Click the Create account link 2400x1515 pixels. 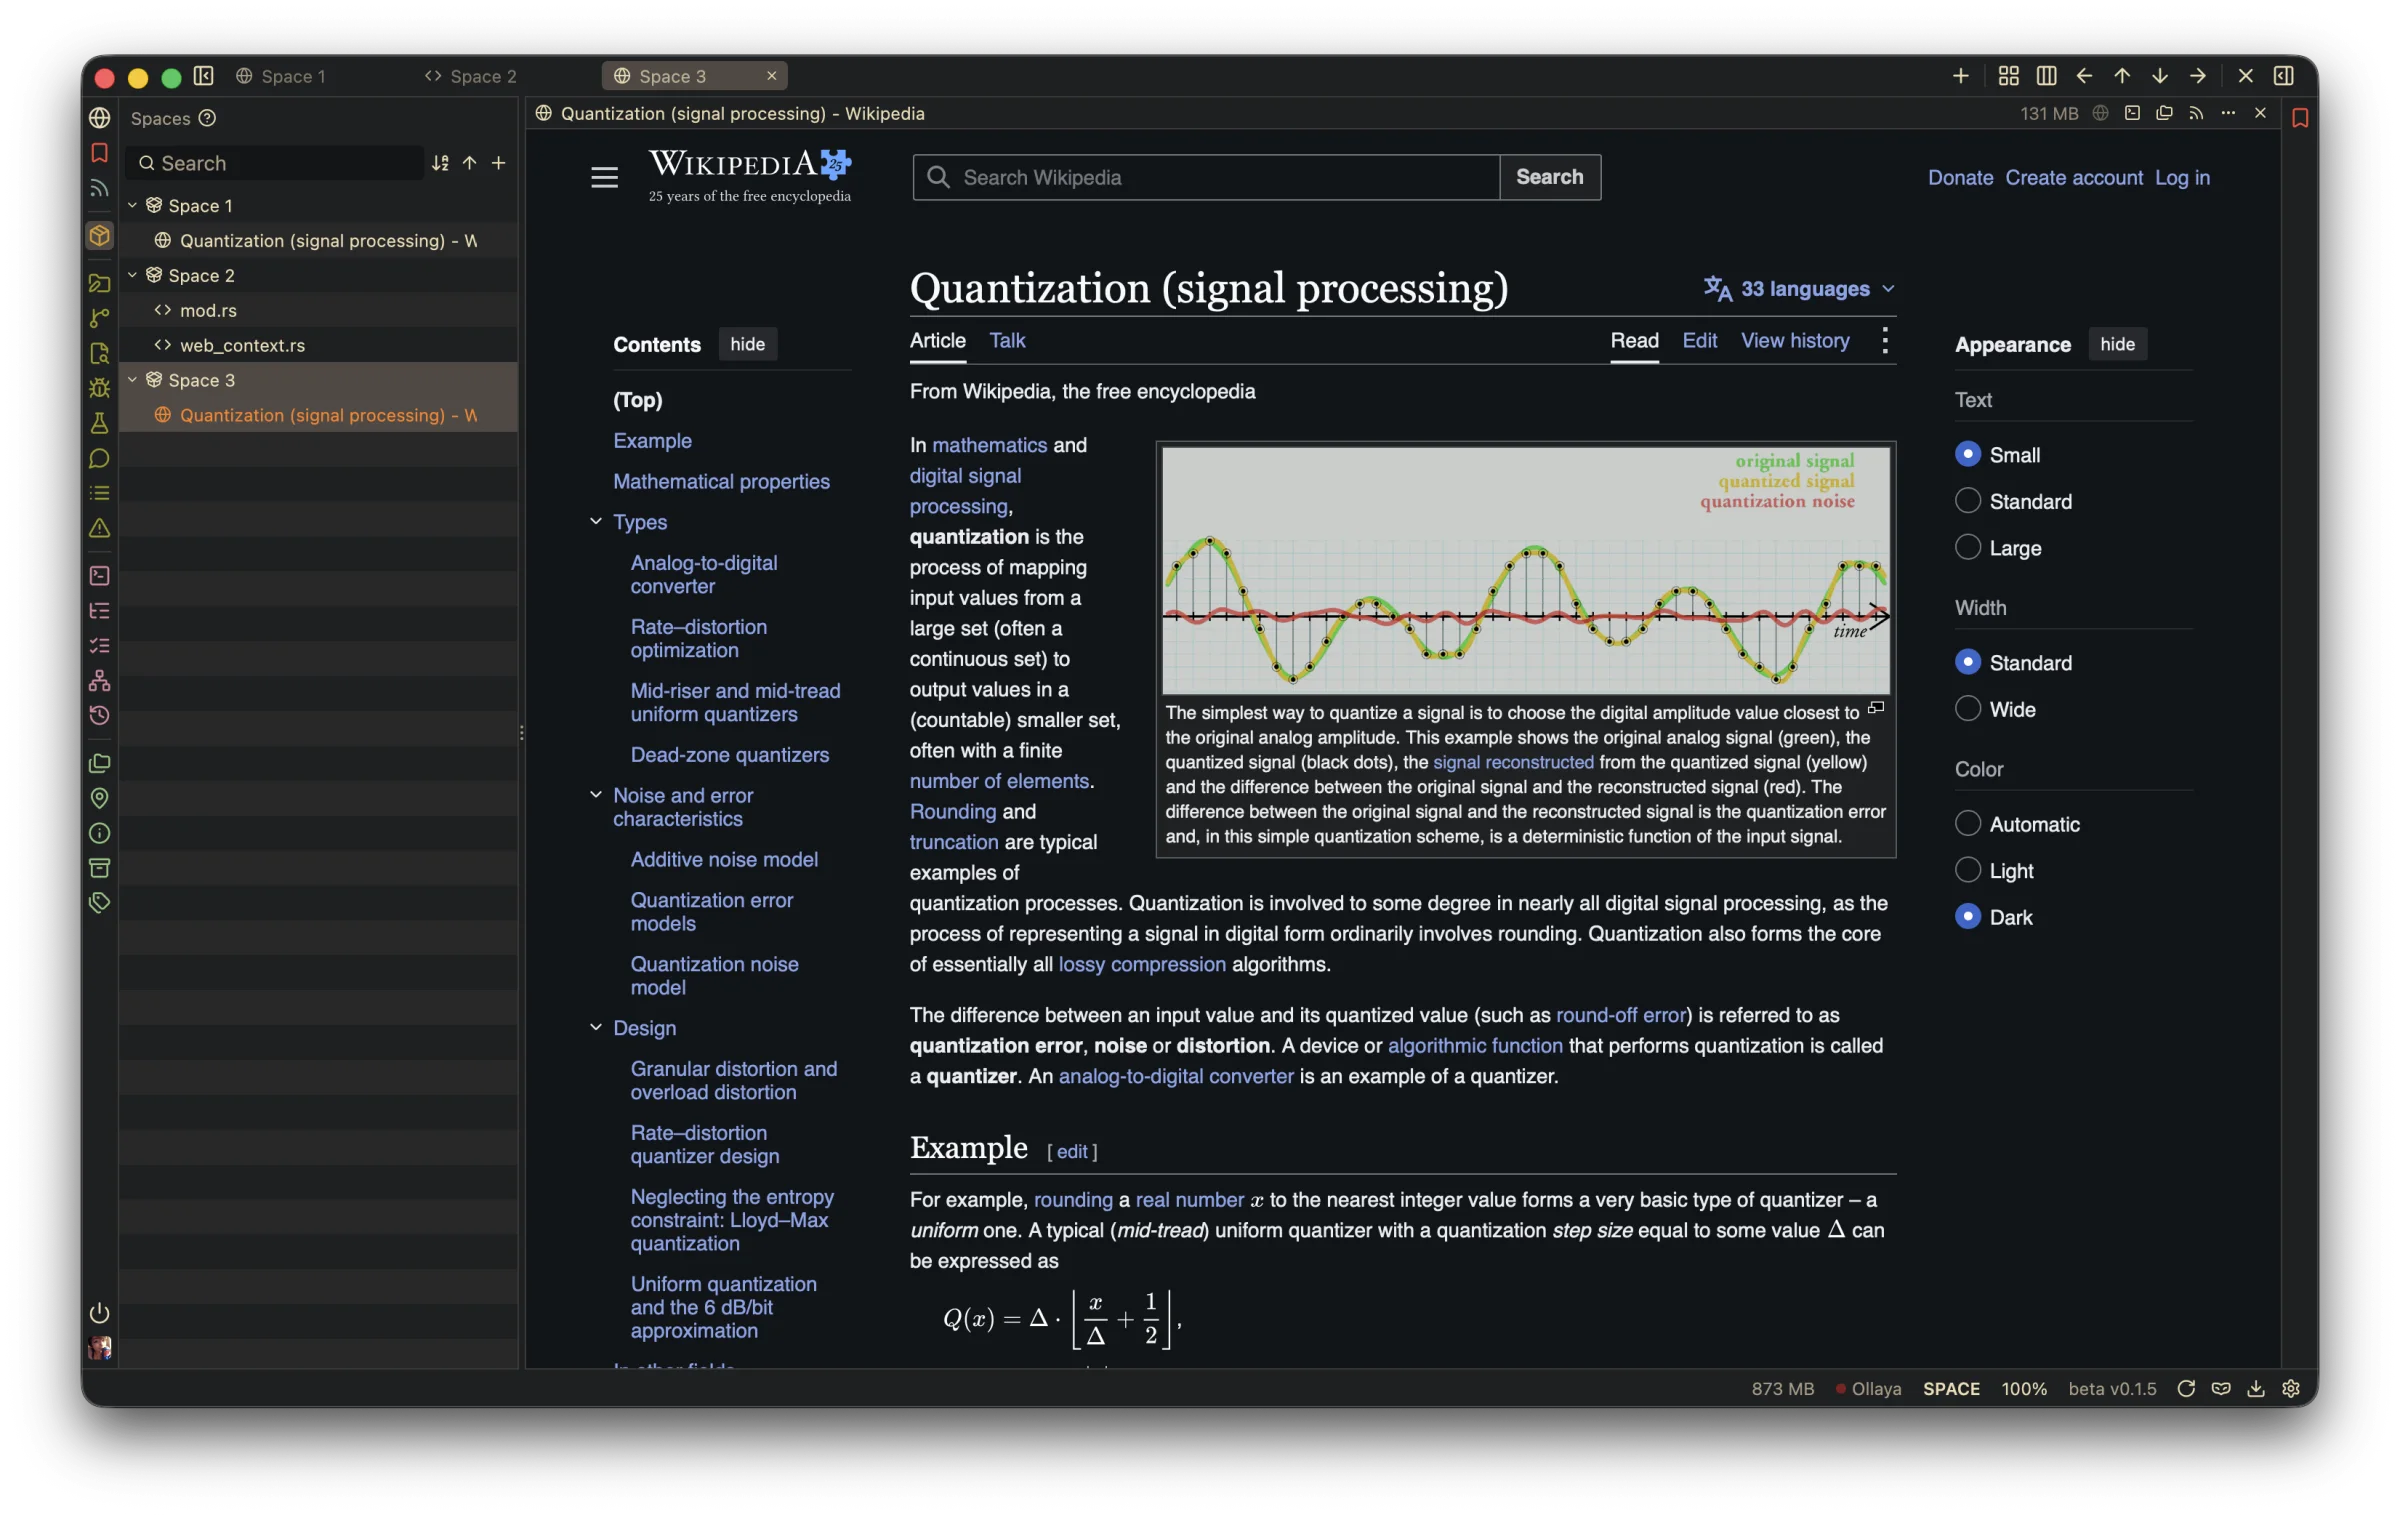coord(2074,178)
